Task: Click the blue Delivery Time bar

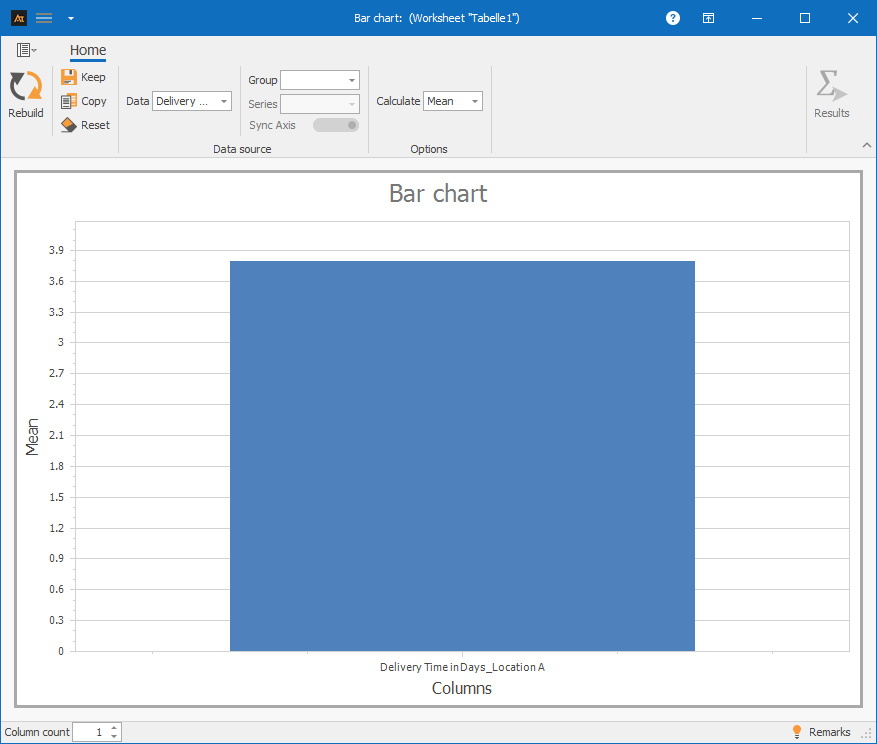Action: click(x=462, y=455)
